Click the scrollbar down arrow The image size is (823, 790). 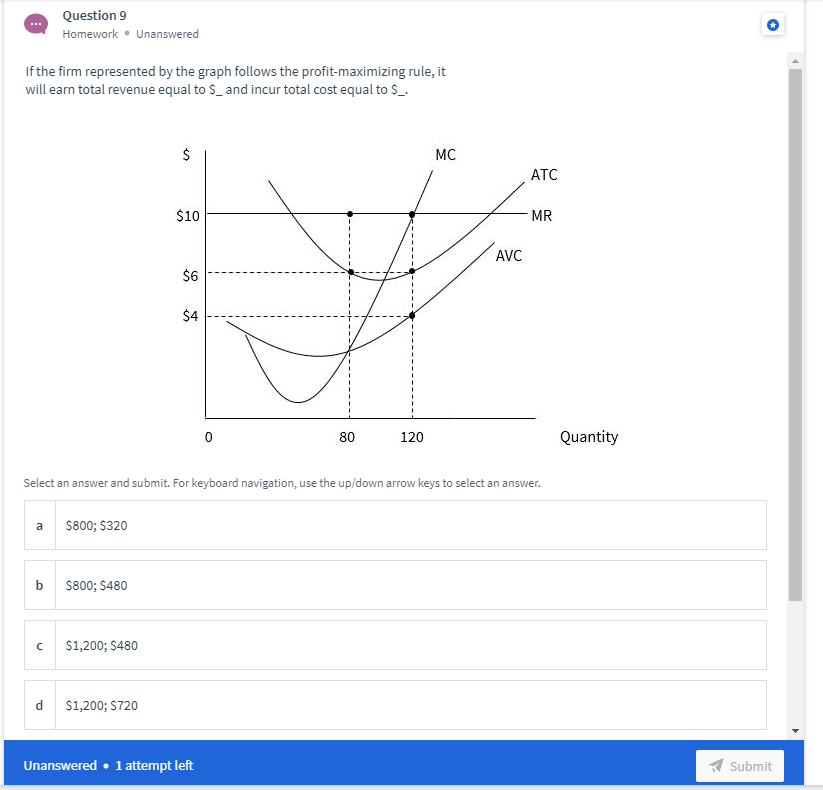point(794,729)
